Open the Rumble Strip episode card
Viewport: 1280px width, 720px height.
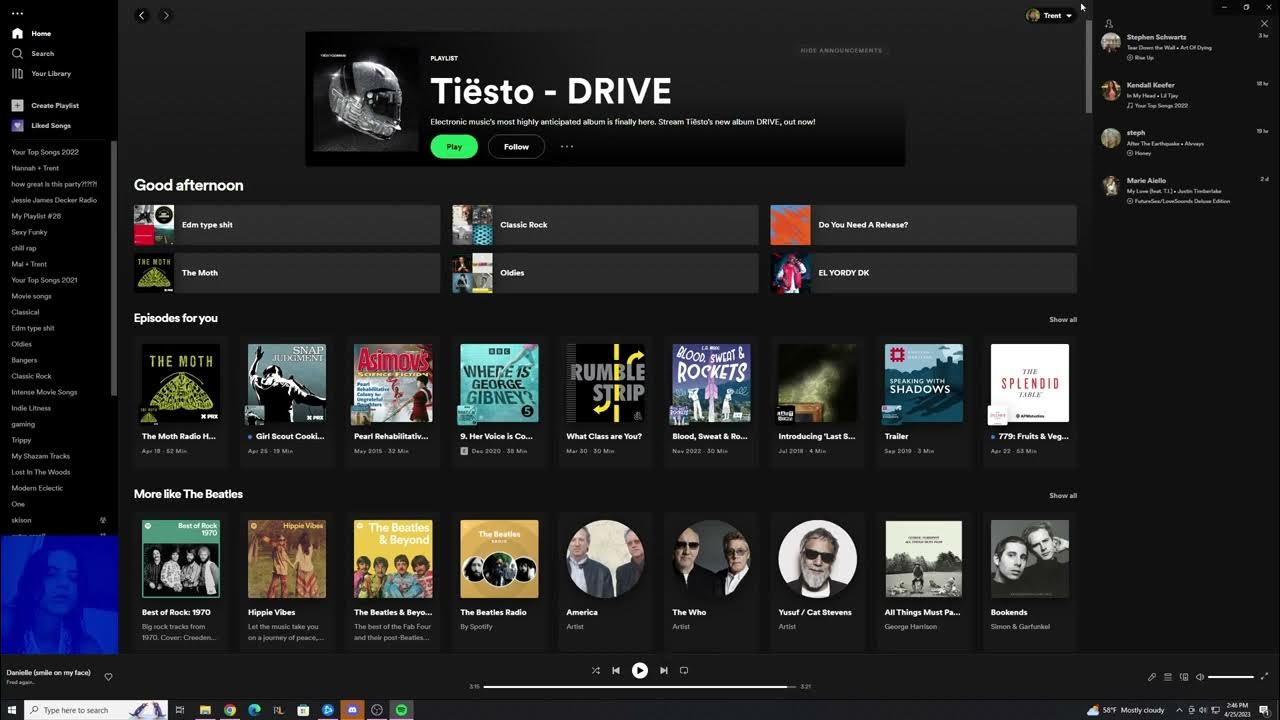coord(605,401)
